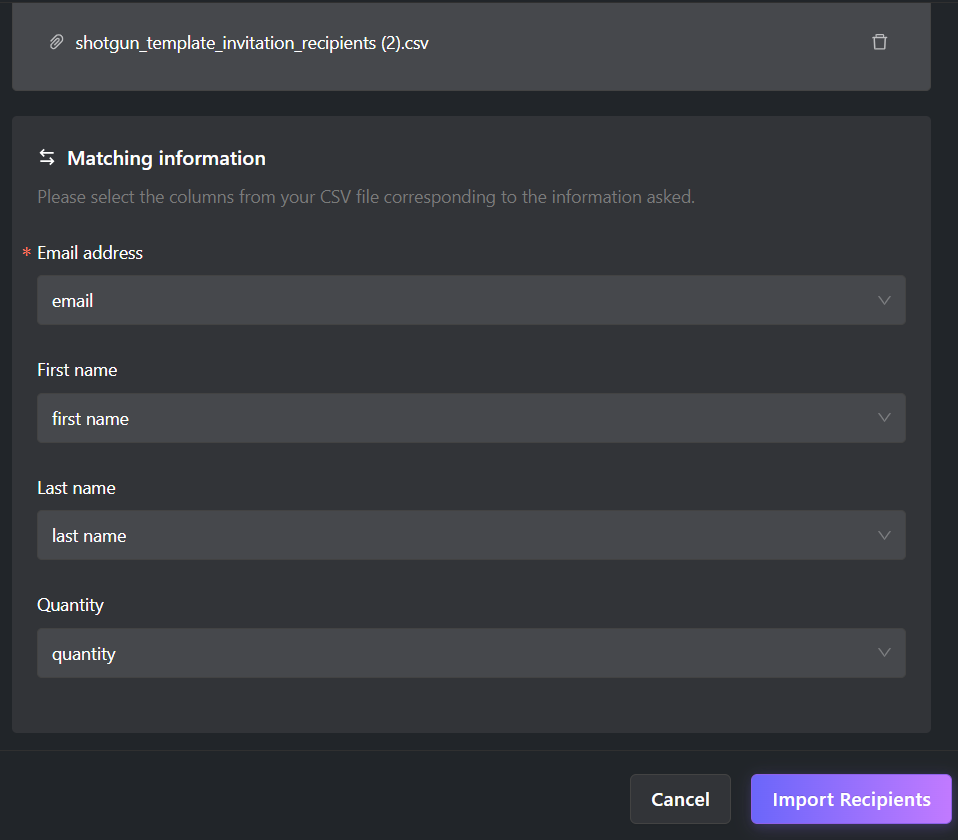This screenshot has height=840, width=958.
Task: Click the First name field label
Action: click(x=77, y=370)
